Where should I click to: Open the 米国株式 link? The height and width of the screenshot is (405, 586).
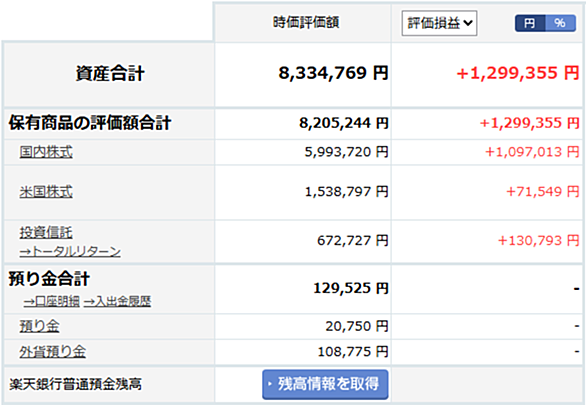pos(46,192)
